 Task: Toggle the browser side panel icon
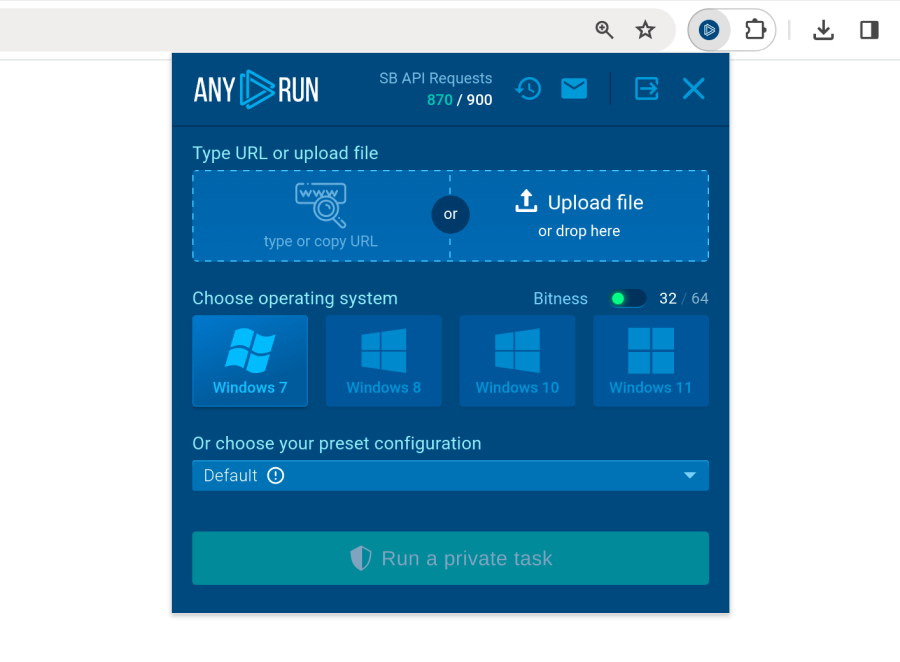[869, 30]
